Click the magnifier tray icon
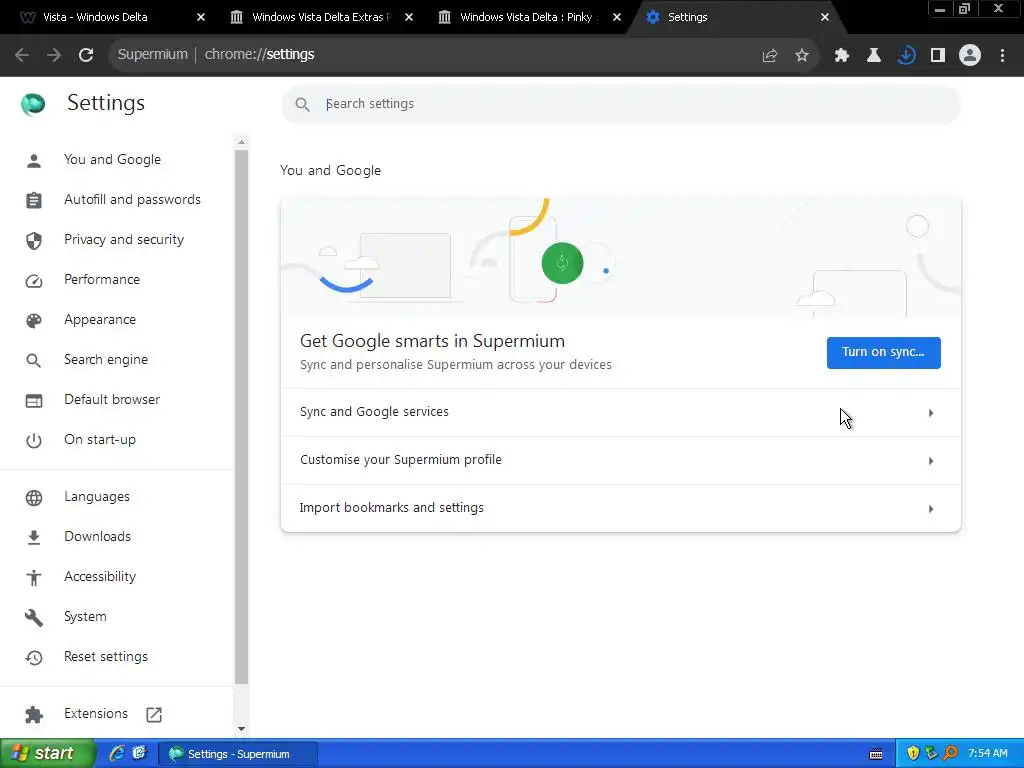1024x768 pixels. 950,754
